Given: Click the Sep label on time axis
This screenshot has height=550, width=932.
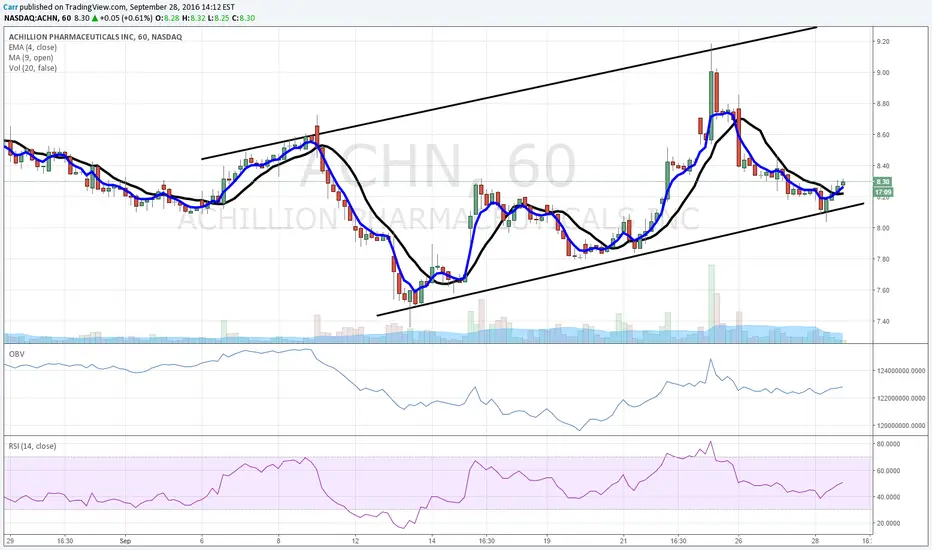Looking at the screenshot, I should (125, 541).
